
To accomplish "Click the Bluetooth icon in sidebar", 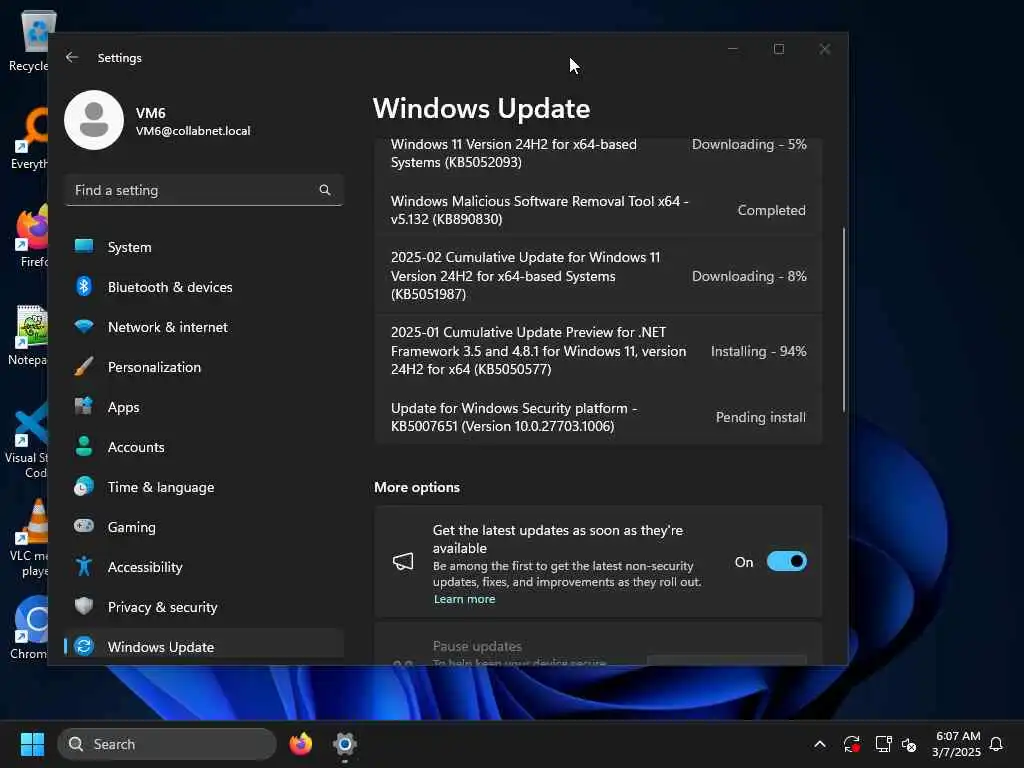I will click(x=84, y=286).
